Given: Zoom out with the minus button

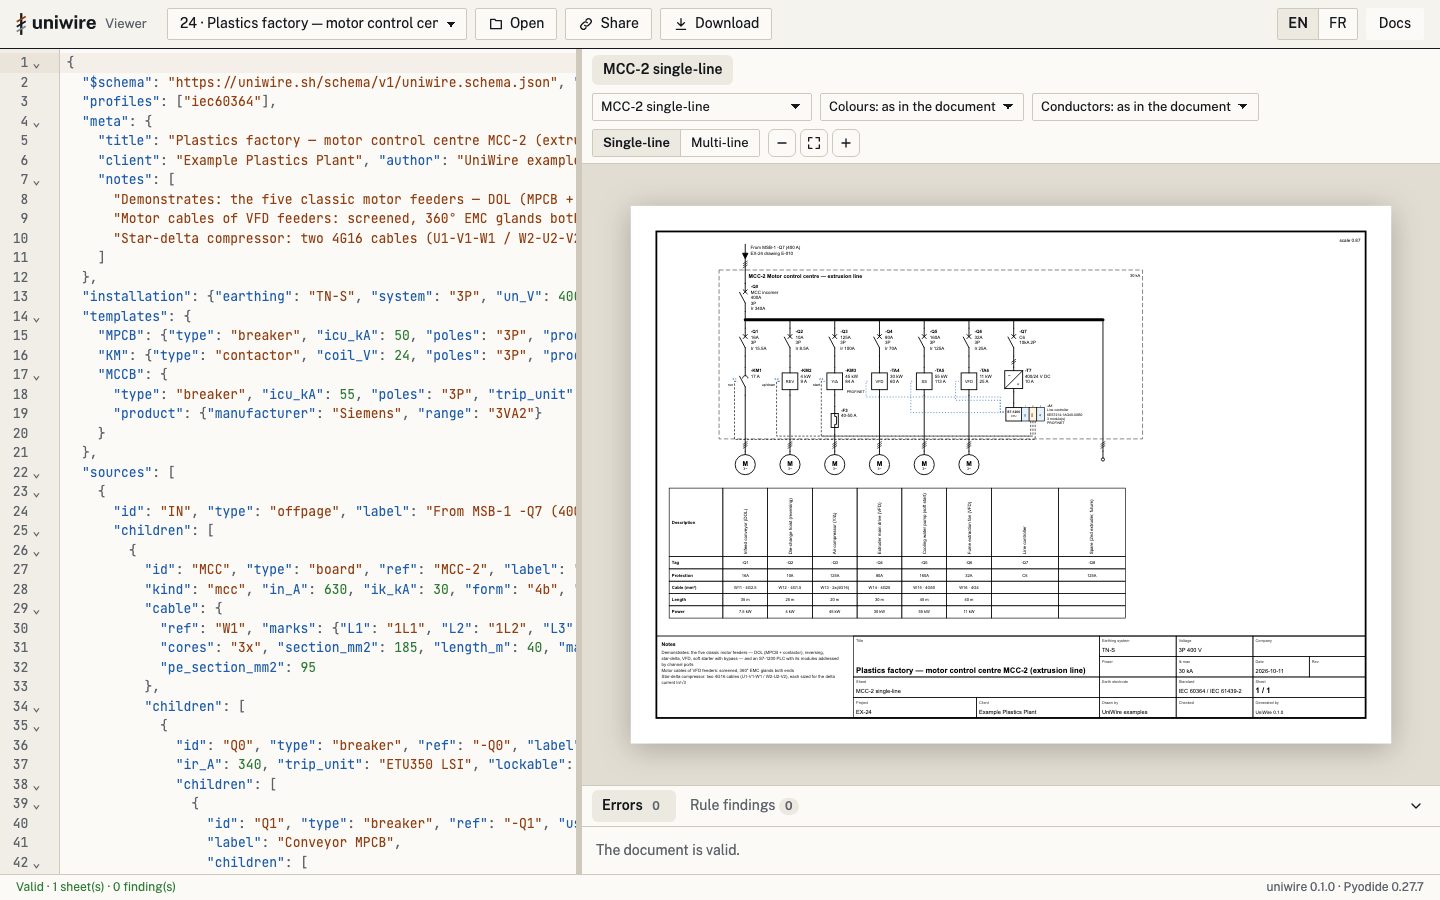Looking at the screenshot, I should click(782, 143).
